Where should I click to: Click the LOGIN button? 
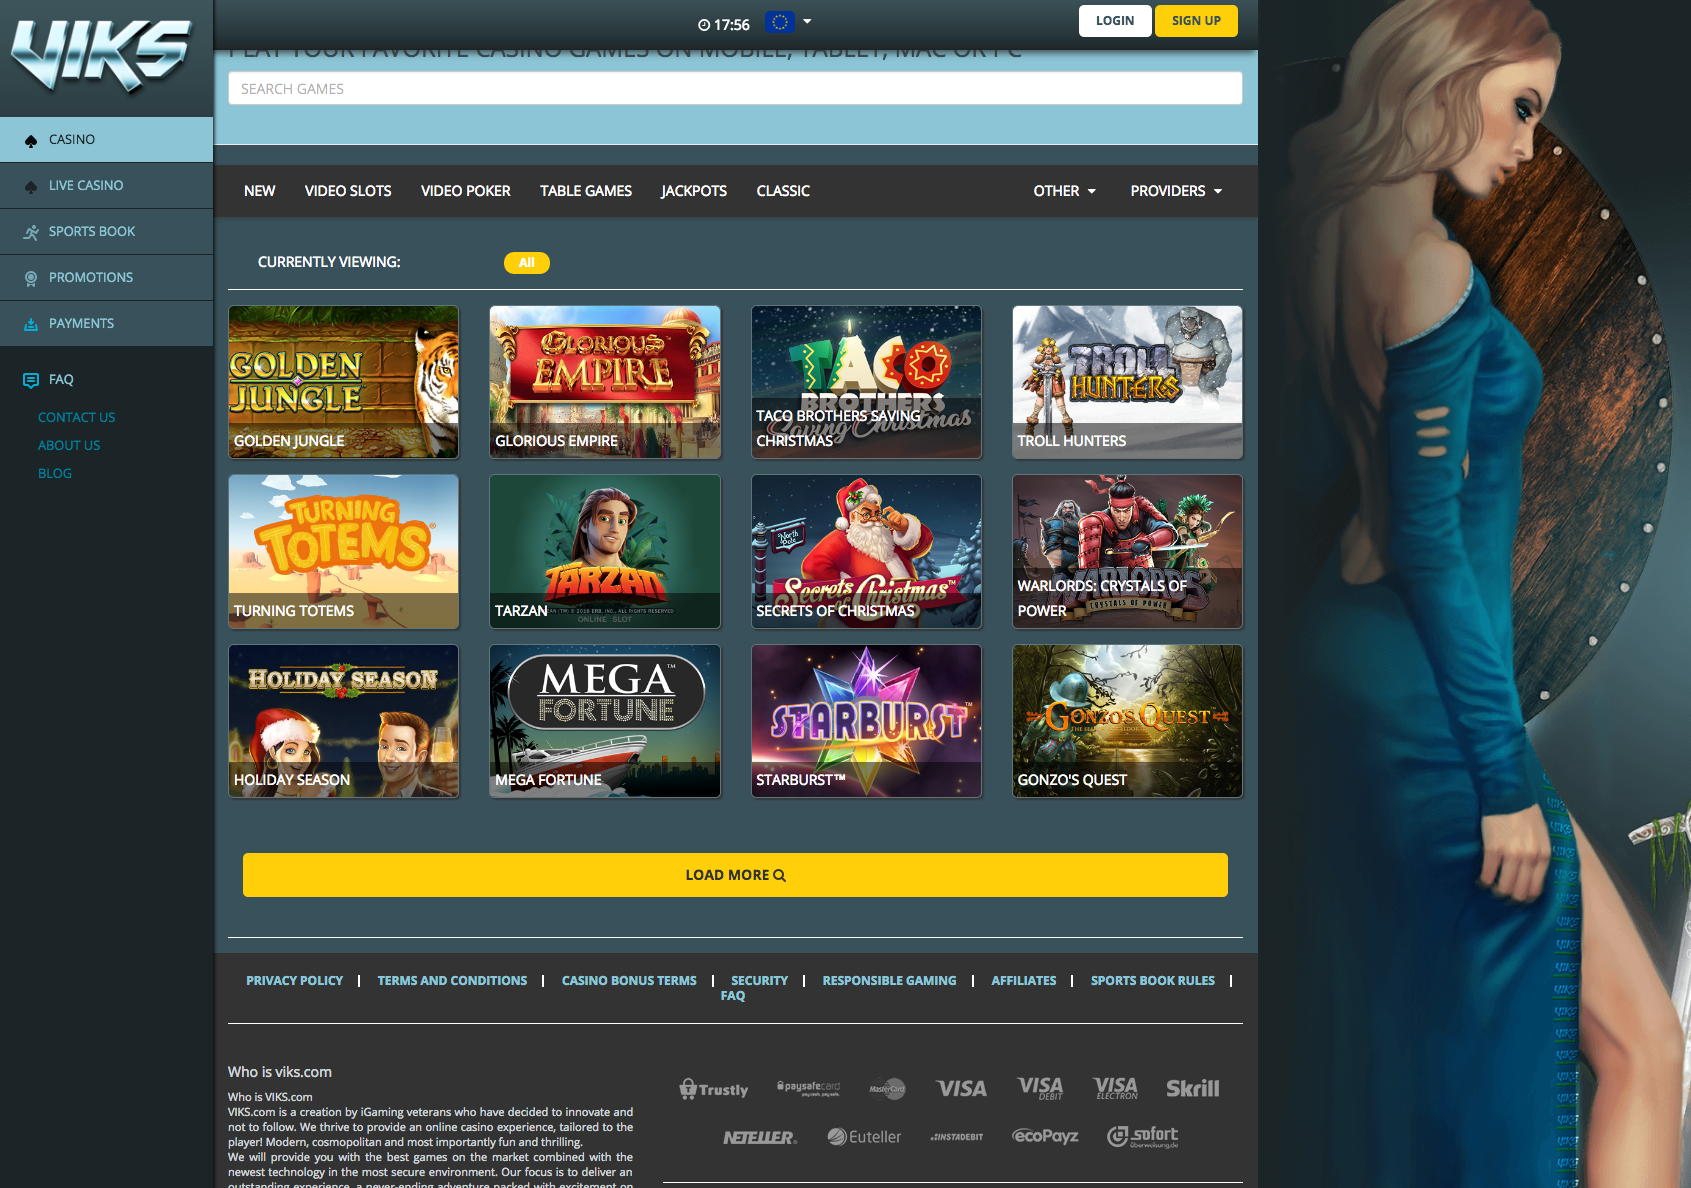coord(1115,21)
